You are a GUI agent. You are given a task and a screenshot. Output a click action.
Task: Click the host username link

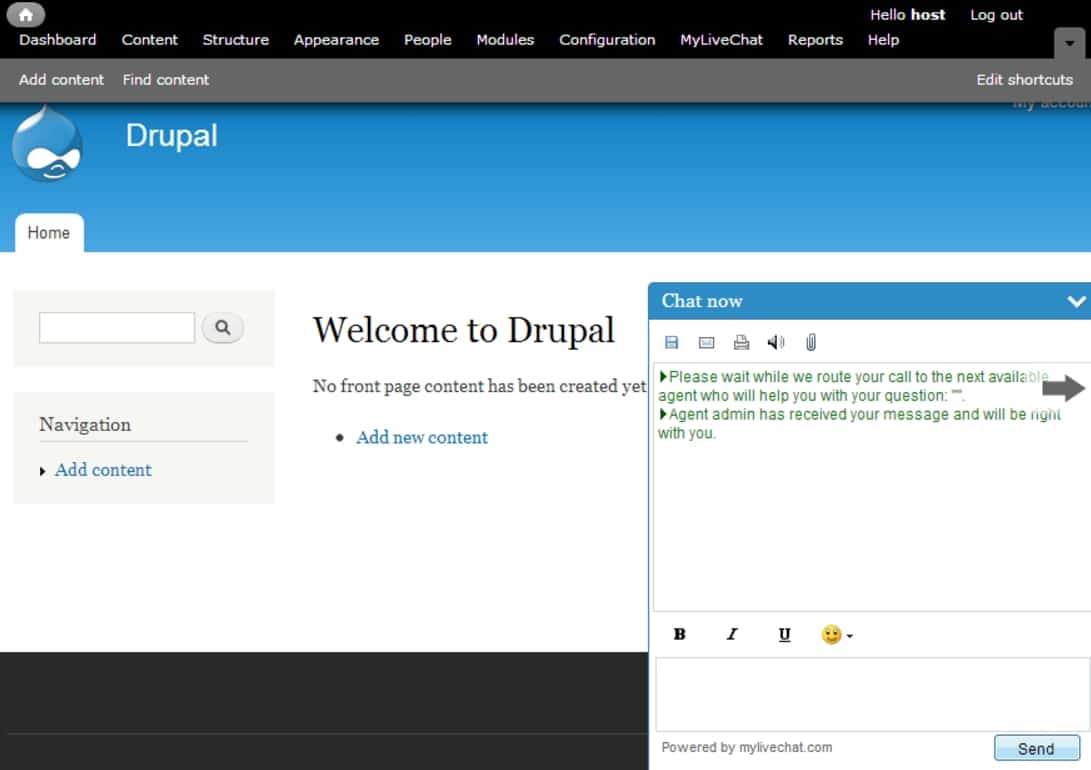tap(927, 15)
